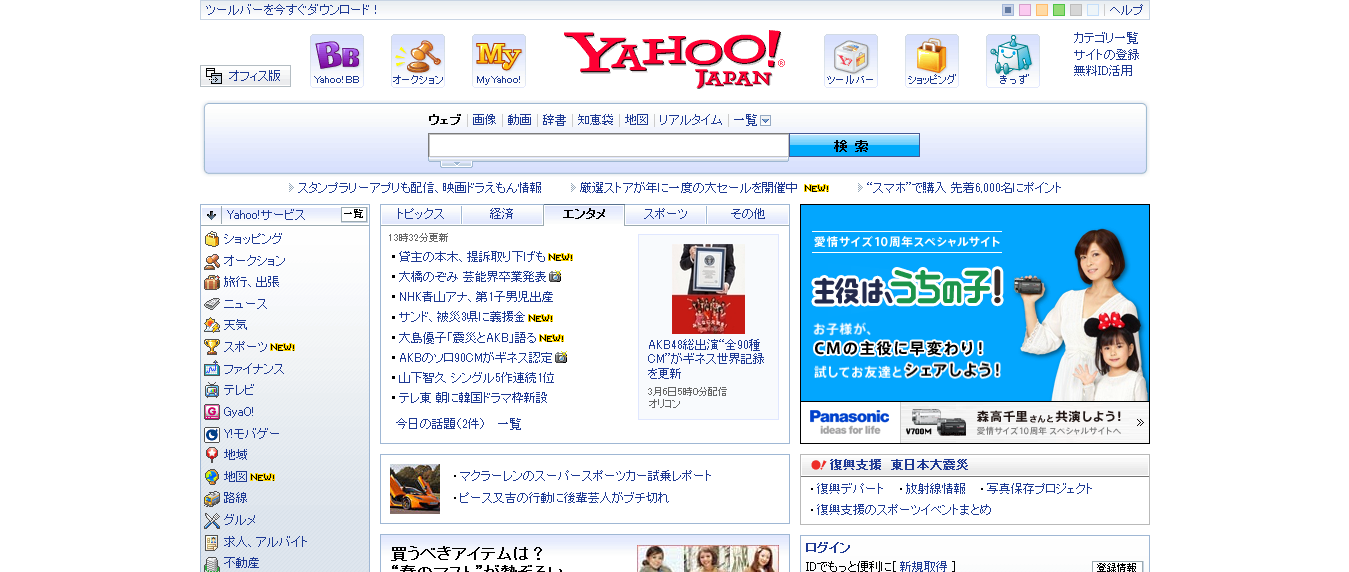Read the NHK青山アナ、第1子男児出産 headline
1349x572 pixels.
point(476,297)
